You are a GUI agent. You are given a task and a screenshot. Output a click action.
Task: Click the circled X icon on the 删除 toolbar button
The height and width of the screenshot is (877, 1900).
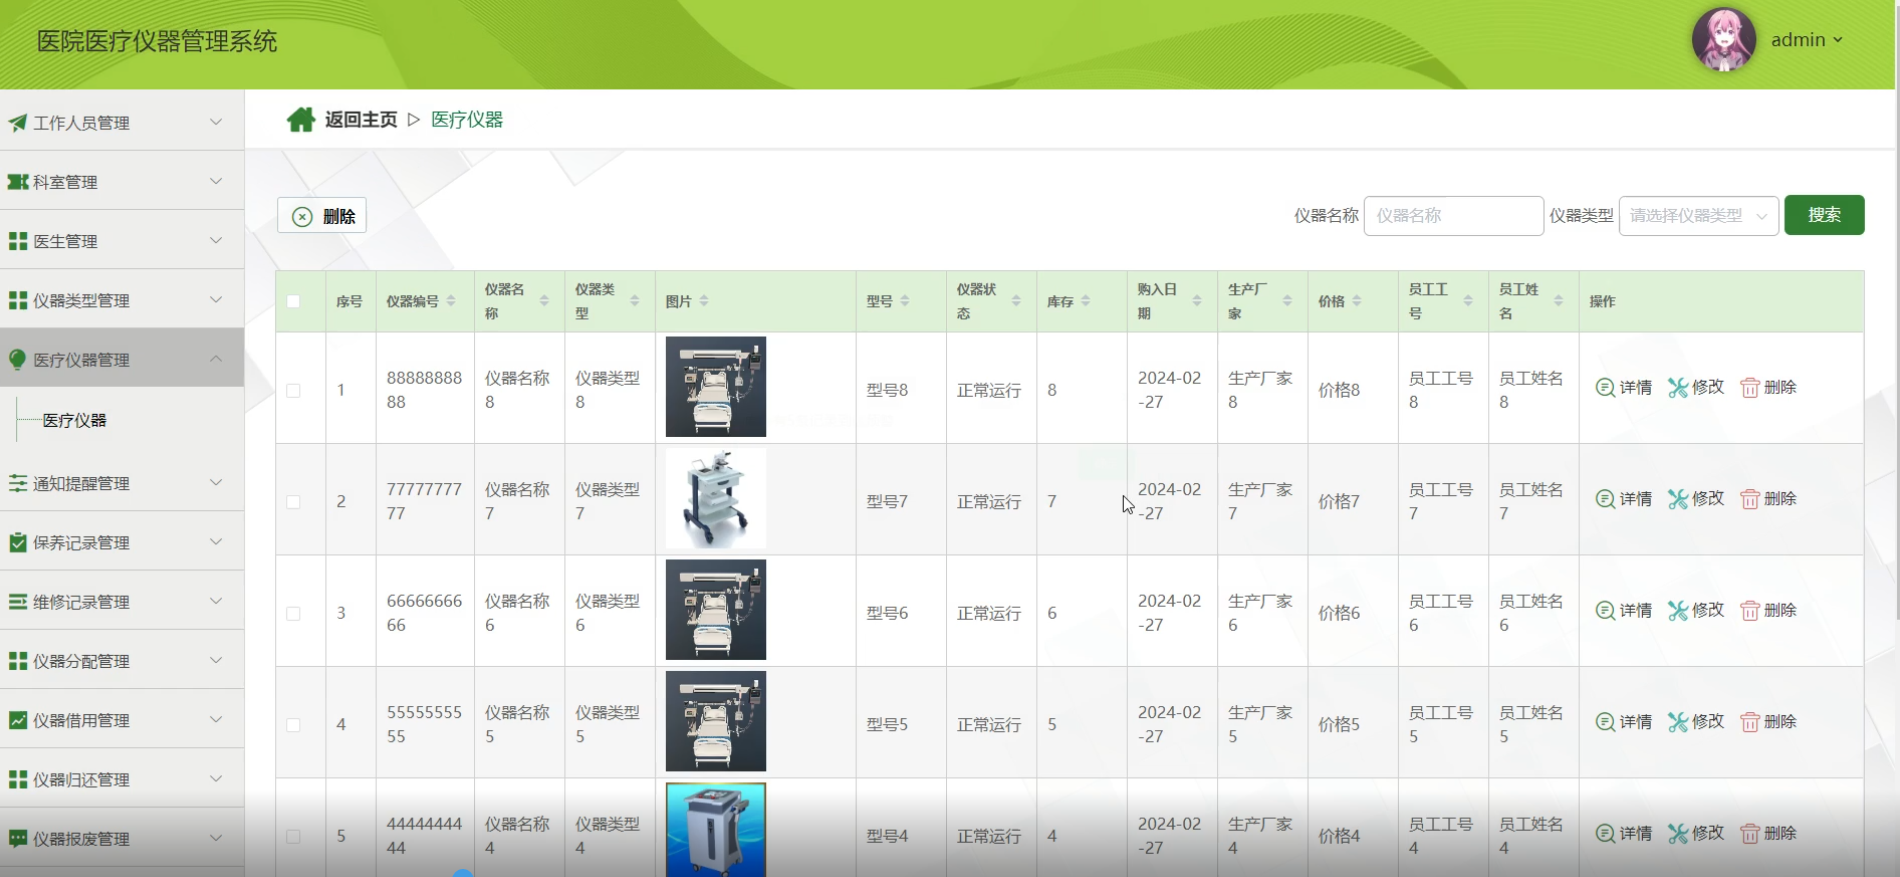click(x=302, y=217)
